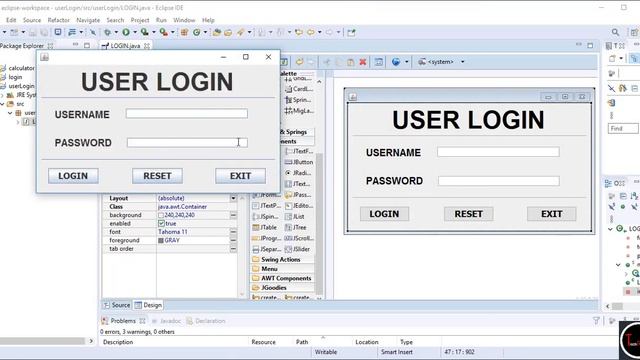Select calculator project in Package Explorer
Screen dimensions: 640x360
pos(17,68)
